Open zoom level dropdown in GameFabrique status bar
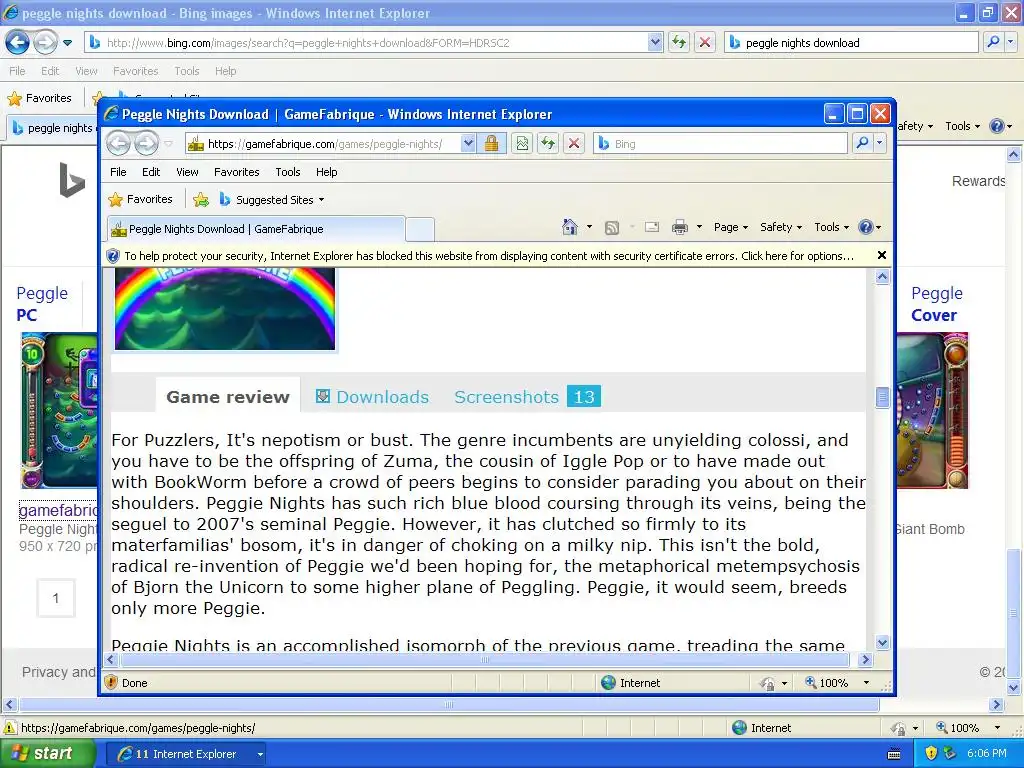Image resolution: width=1024 pixels, height=768 pixels. [866, 683]
